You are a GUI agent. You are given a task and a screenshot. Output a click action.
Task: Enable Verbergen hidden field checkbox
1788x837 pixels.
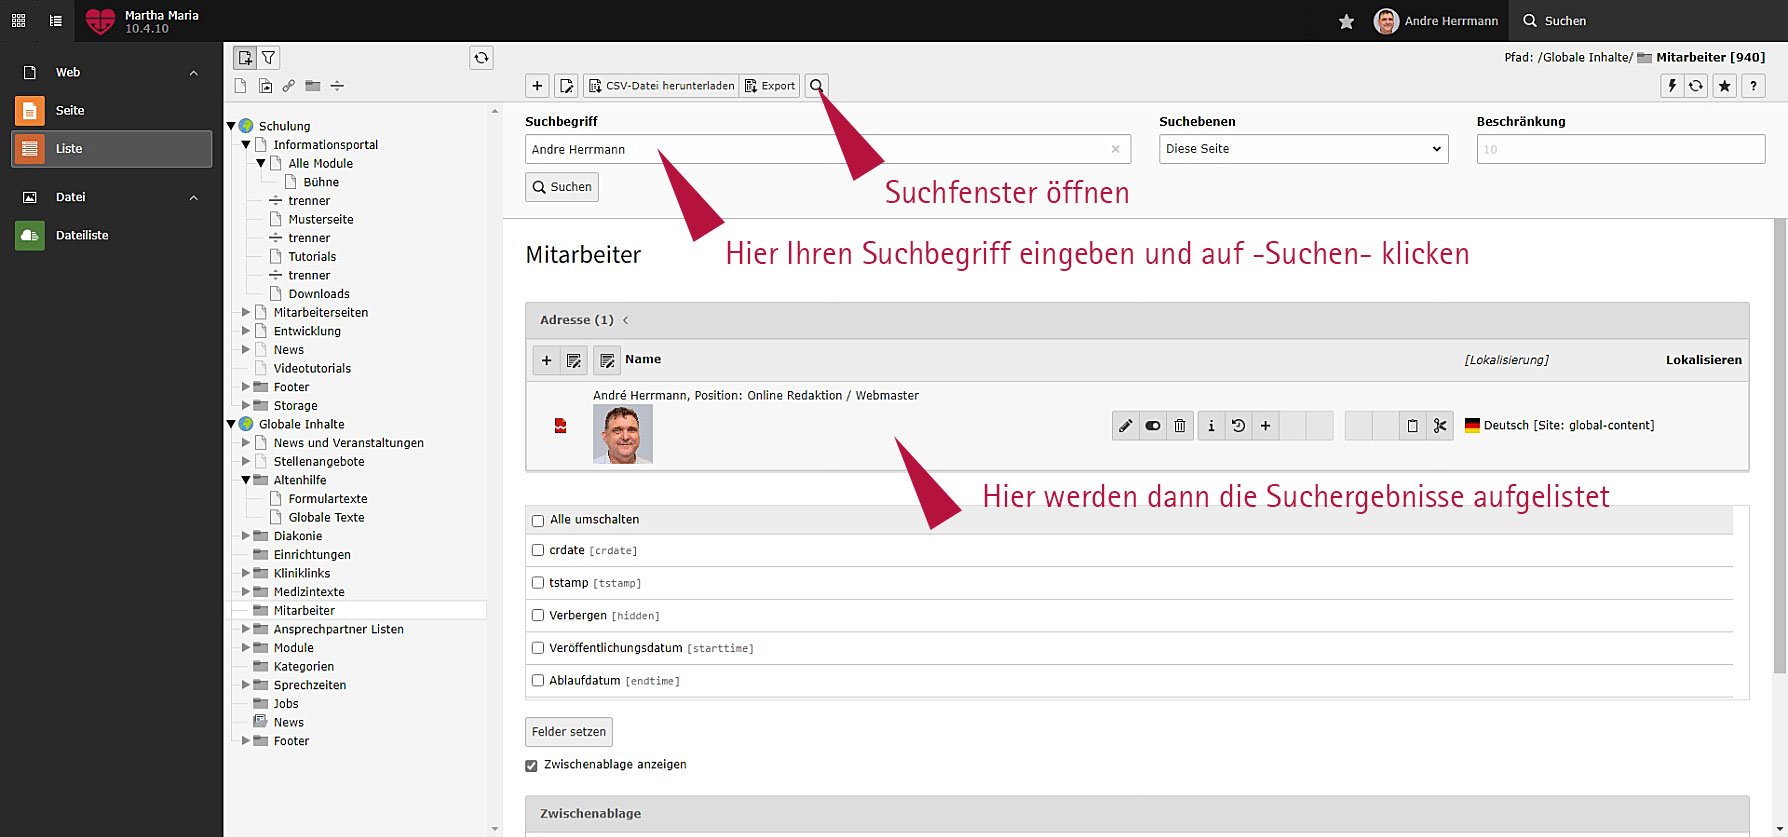pyautogui.click(x=538, y=615)
